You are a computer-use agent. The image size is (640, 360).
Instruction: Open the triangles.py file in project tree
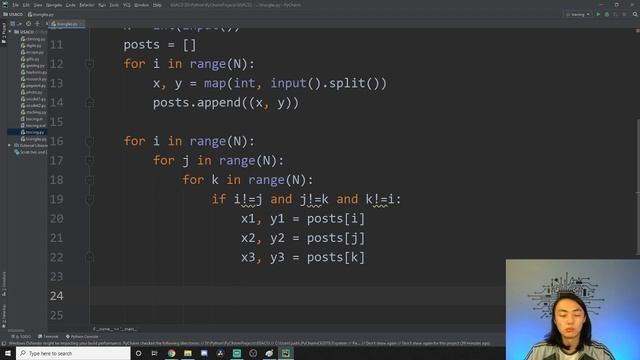click(x=33, y=139)
